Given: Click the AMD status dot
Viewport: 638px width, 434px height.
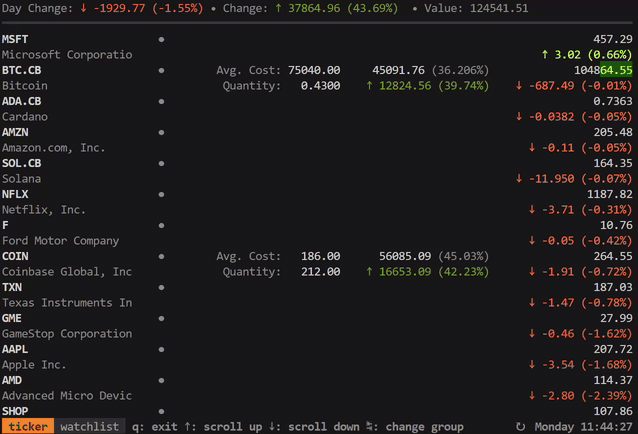Looking at the screenshot, I should pos(162,380).
